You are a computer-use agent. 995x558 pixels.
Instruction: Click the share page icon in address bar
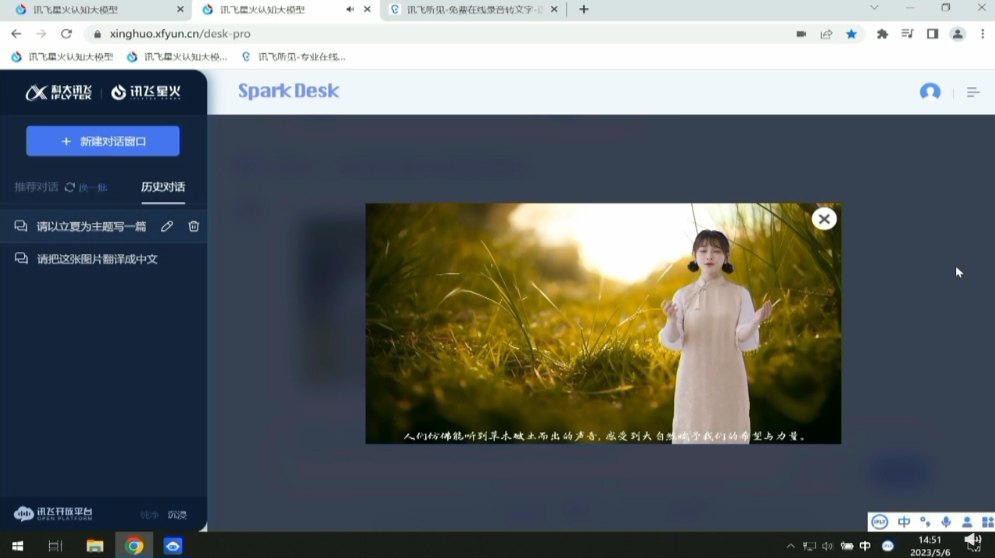(826, 34)
